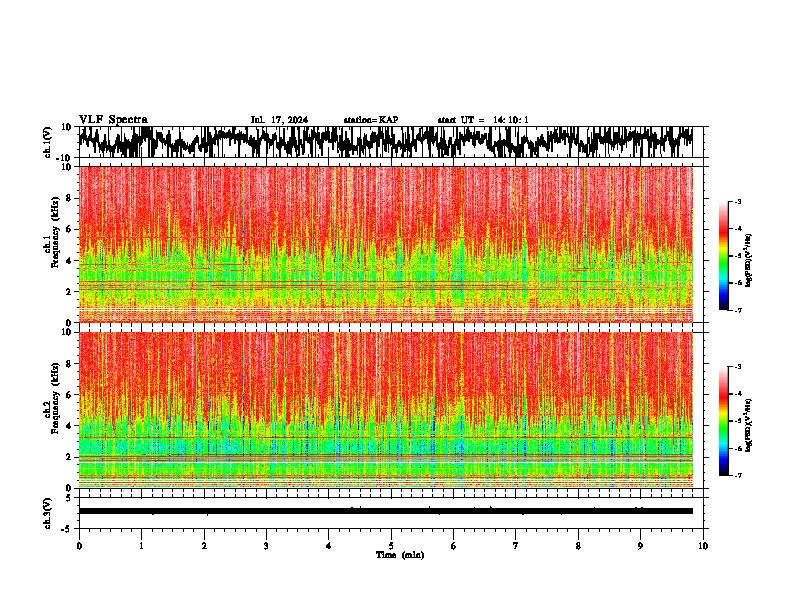Click time axis tick label '3'
The height and width of the screenshot is (612, 792).
pos(266,546)
